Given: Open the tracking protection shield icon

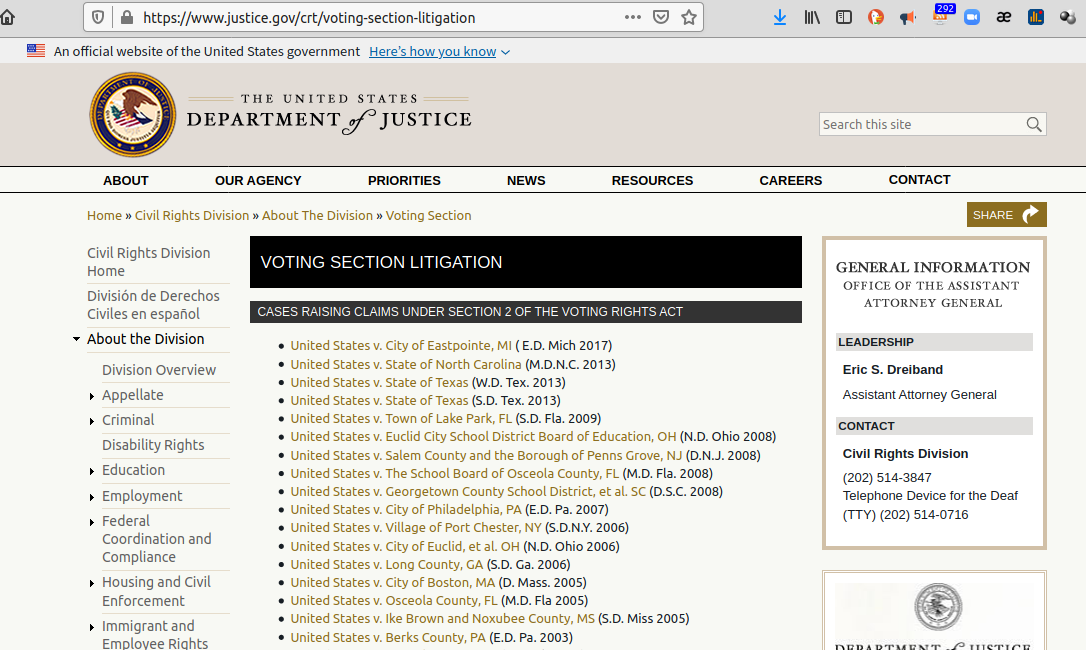Looking at the screenshot, I should (98, 17).
